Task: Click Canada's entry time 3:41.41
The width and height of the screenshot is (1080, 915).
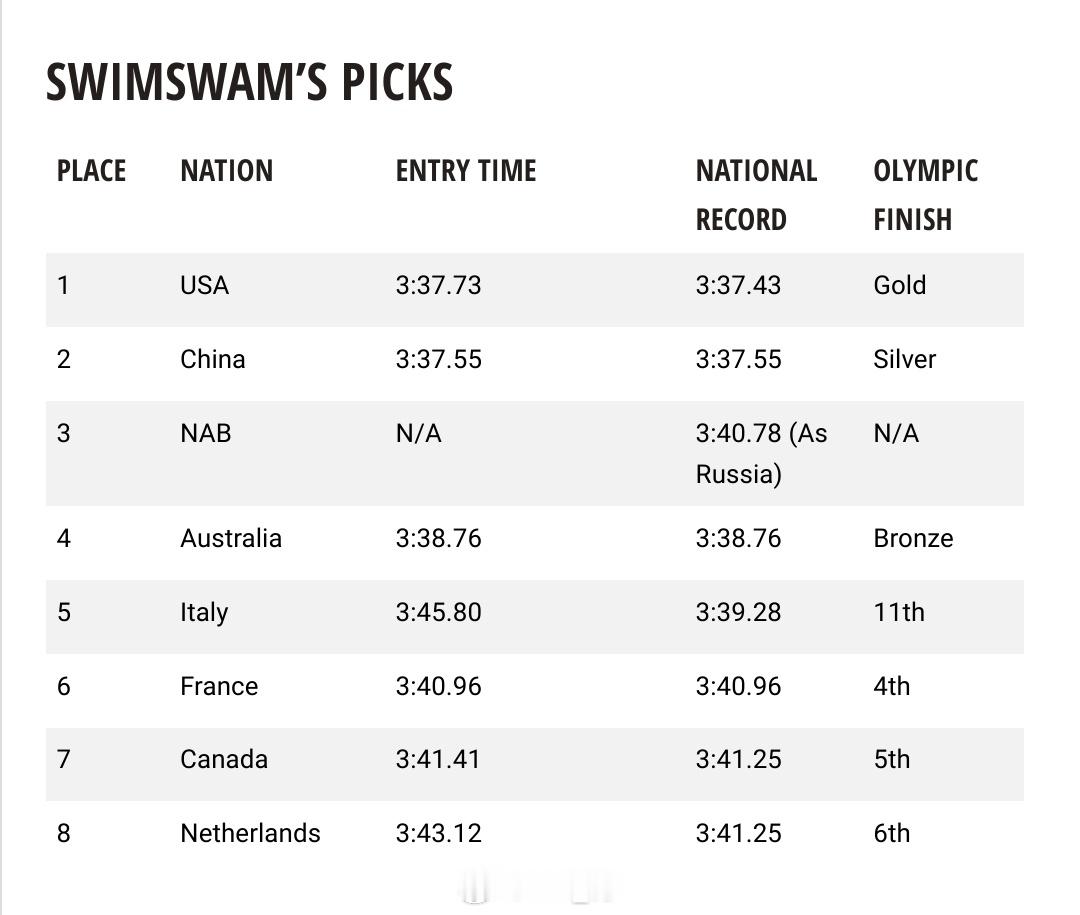Action: [x=438, y=759]
